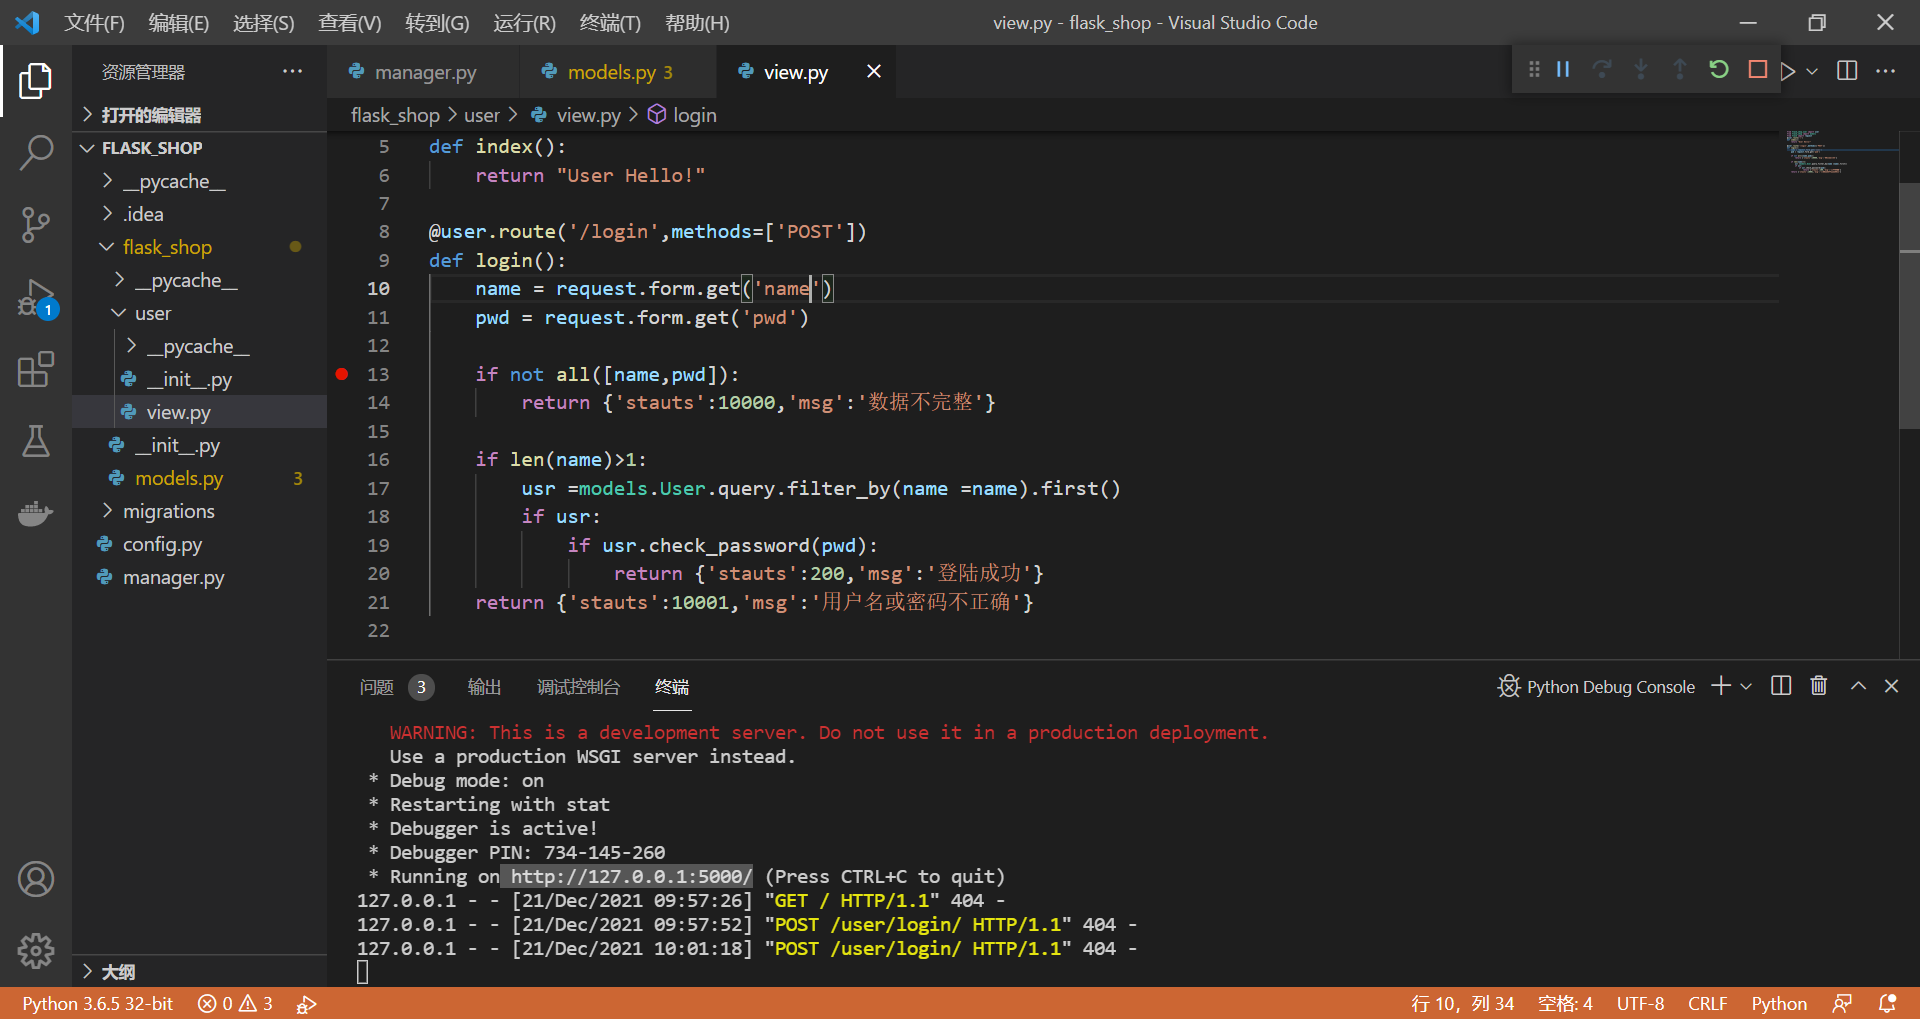Restart the debug session
Image resolution: width=1920 pixels, height=1019 pixels.
tap(1719, 70)
